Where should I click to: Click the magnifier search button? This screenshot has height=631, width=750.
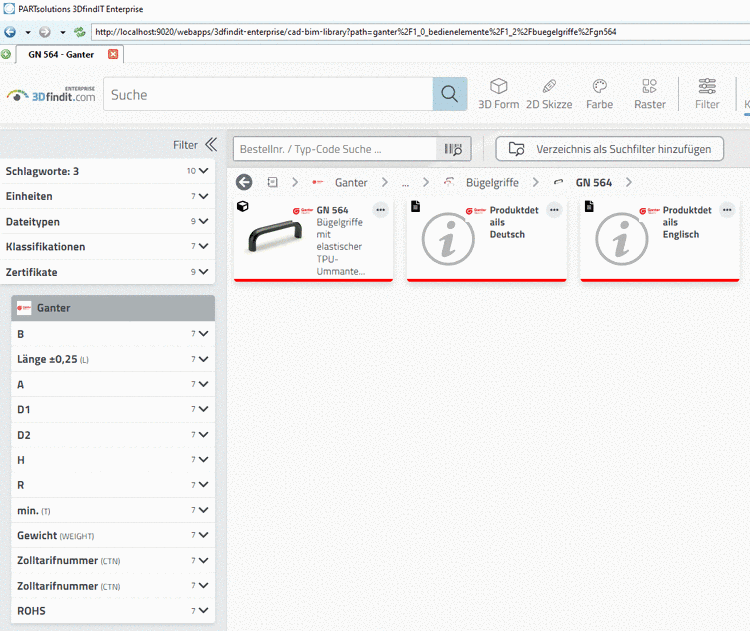click(x=449, y=94)
